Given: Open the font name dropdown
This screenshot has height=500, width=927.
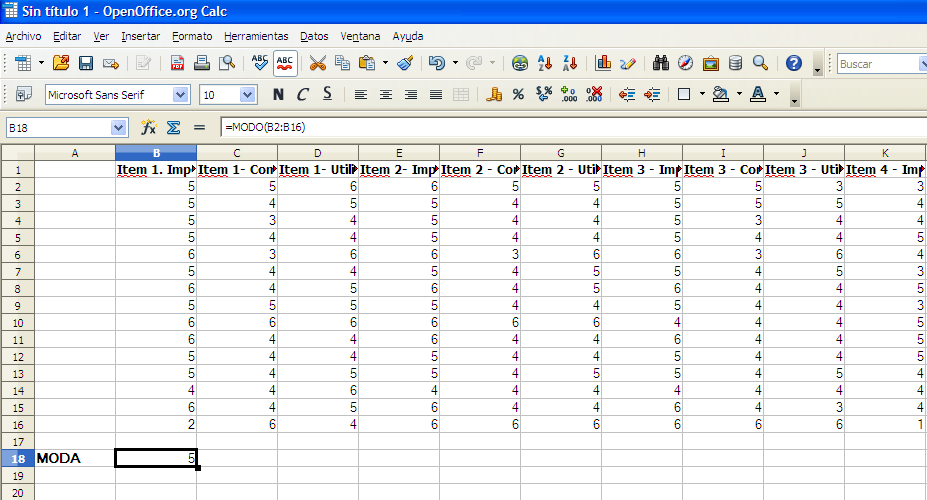Looking at the screenshot, I should click(x=181, y=95).
